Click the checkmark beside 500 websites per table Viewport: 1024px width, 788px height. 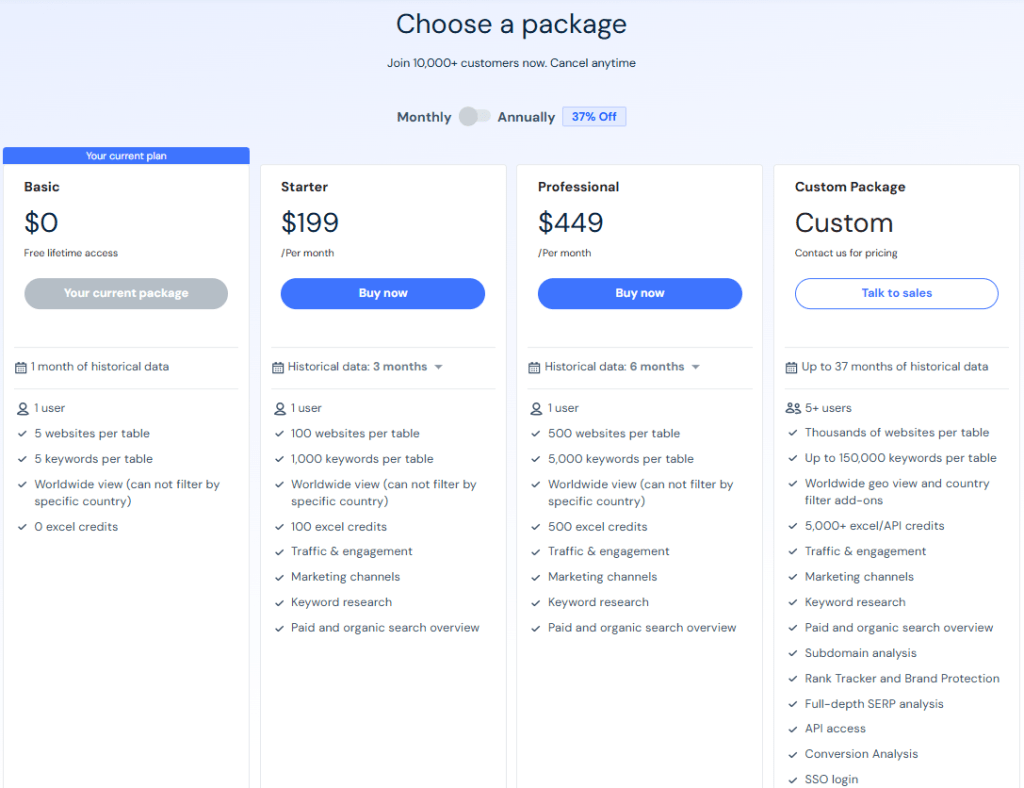pos(538,433)
